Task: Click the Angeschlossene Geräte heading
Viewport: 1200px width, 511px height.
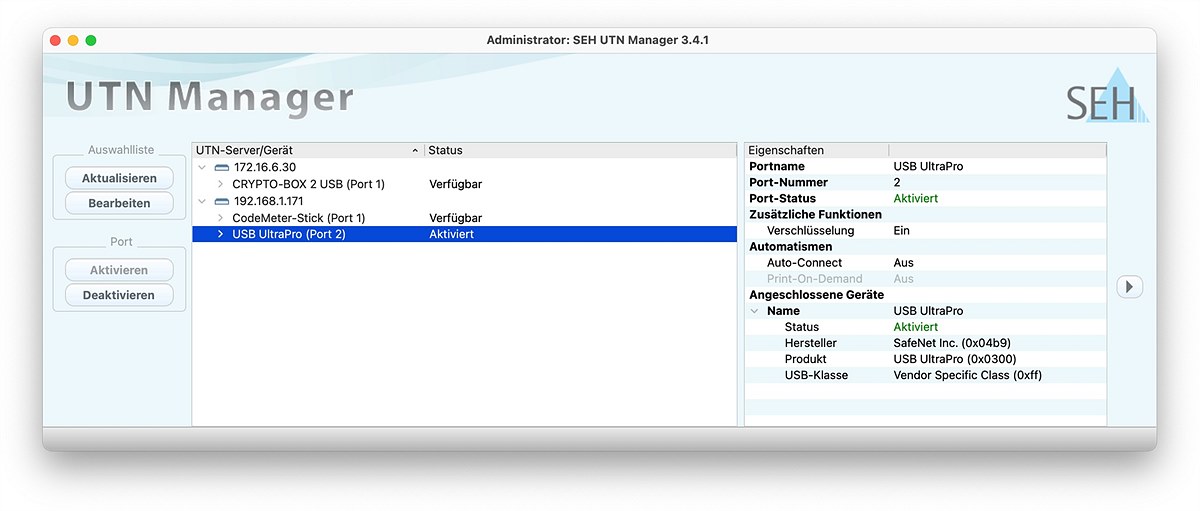Action: click(x=817, y=295)
